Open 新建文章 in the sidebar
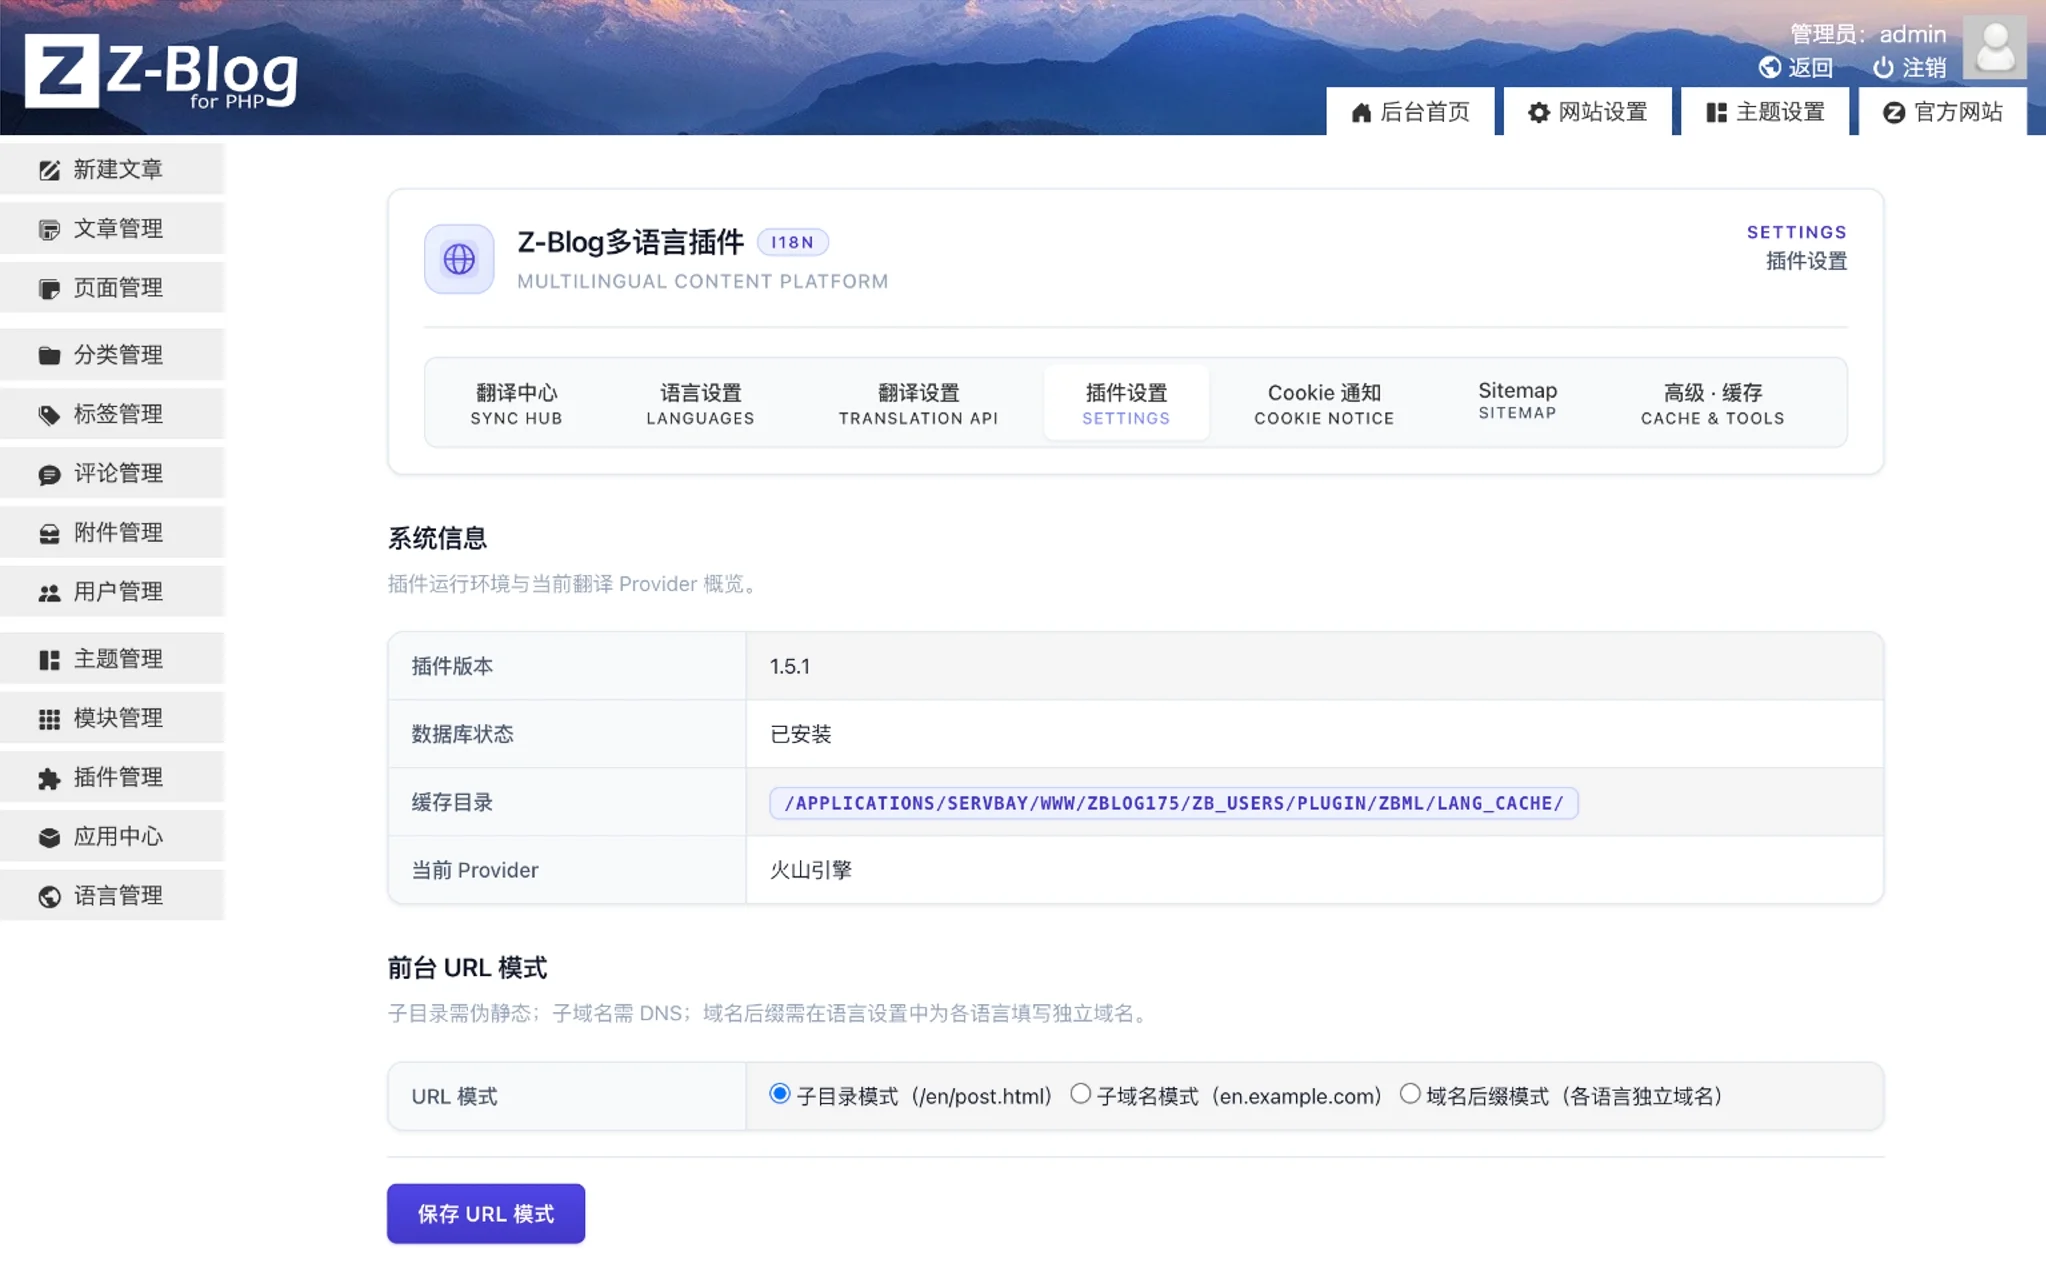 point(112,169)
